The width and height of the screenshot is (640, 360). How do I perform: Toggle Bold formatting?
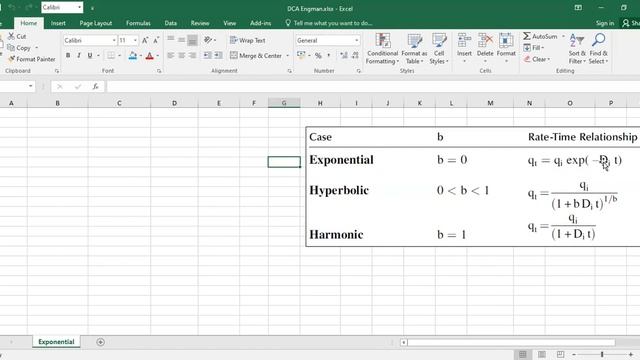(68, 56)
